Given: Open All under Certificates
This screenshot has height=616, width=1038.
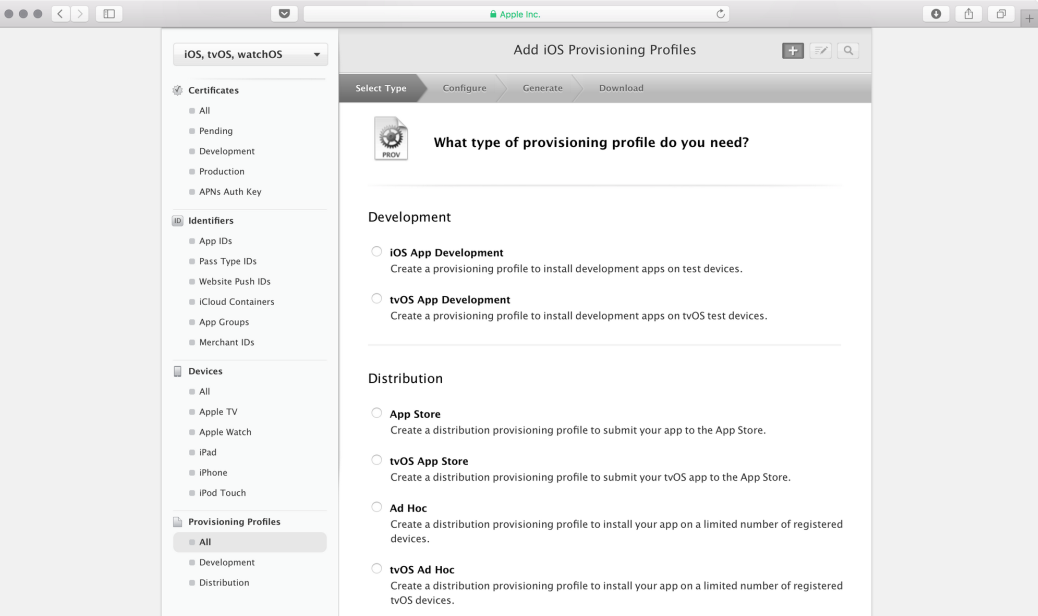Looking at the screenshot, I should 205,110.
